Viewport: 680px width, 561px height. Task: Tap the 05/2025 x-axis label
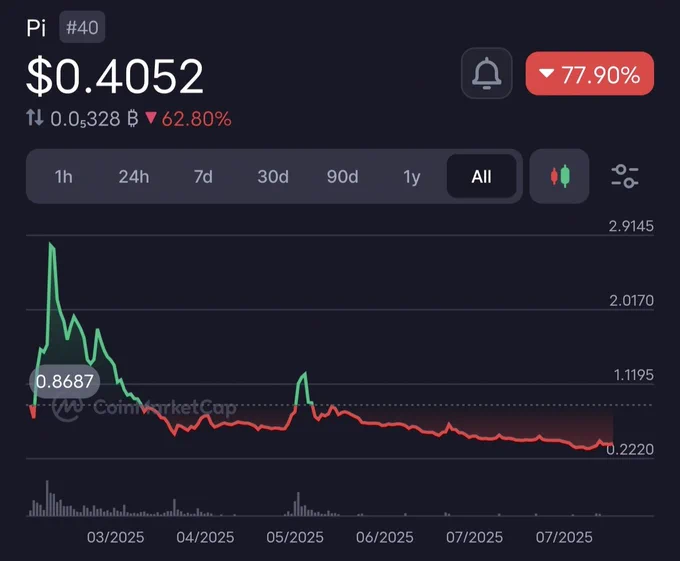(295, 537)
